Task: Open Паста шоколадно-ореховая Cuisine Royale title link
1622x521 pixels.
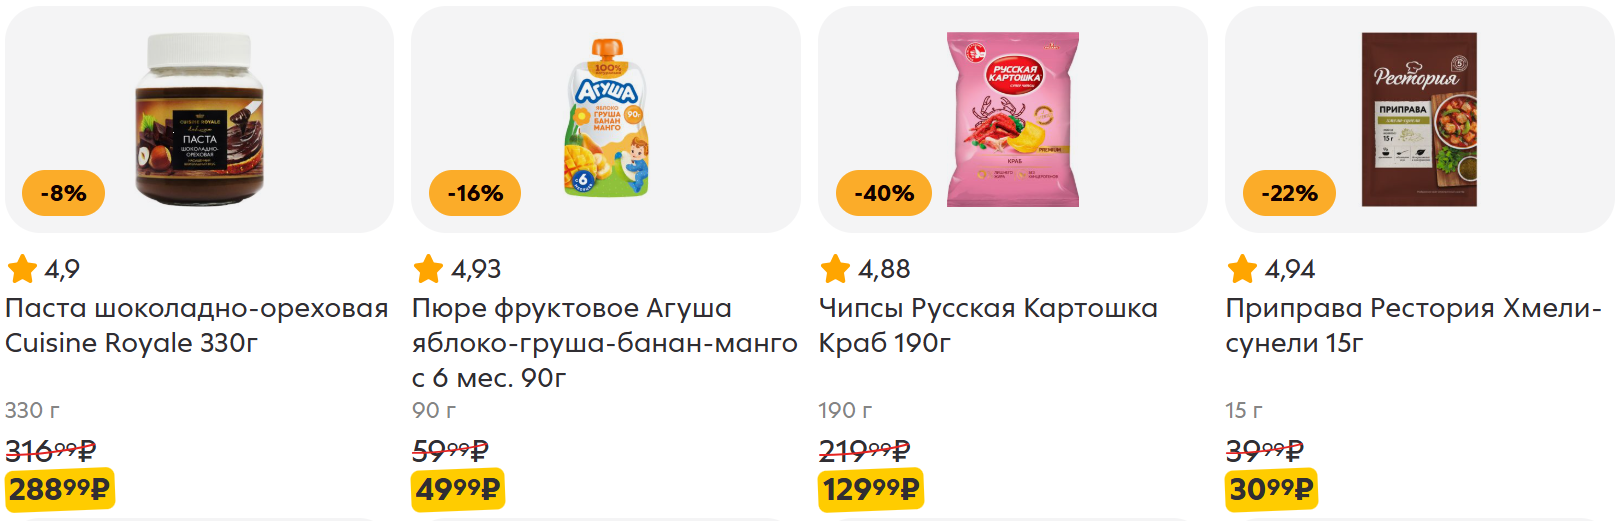Action: coord(197,325)
